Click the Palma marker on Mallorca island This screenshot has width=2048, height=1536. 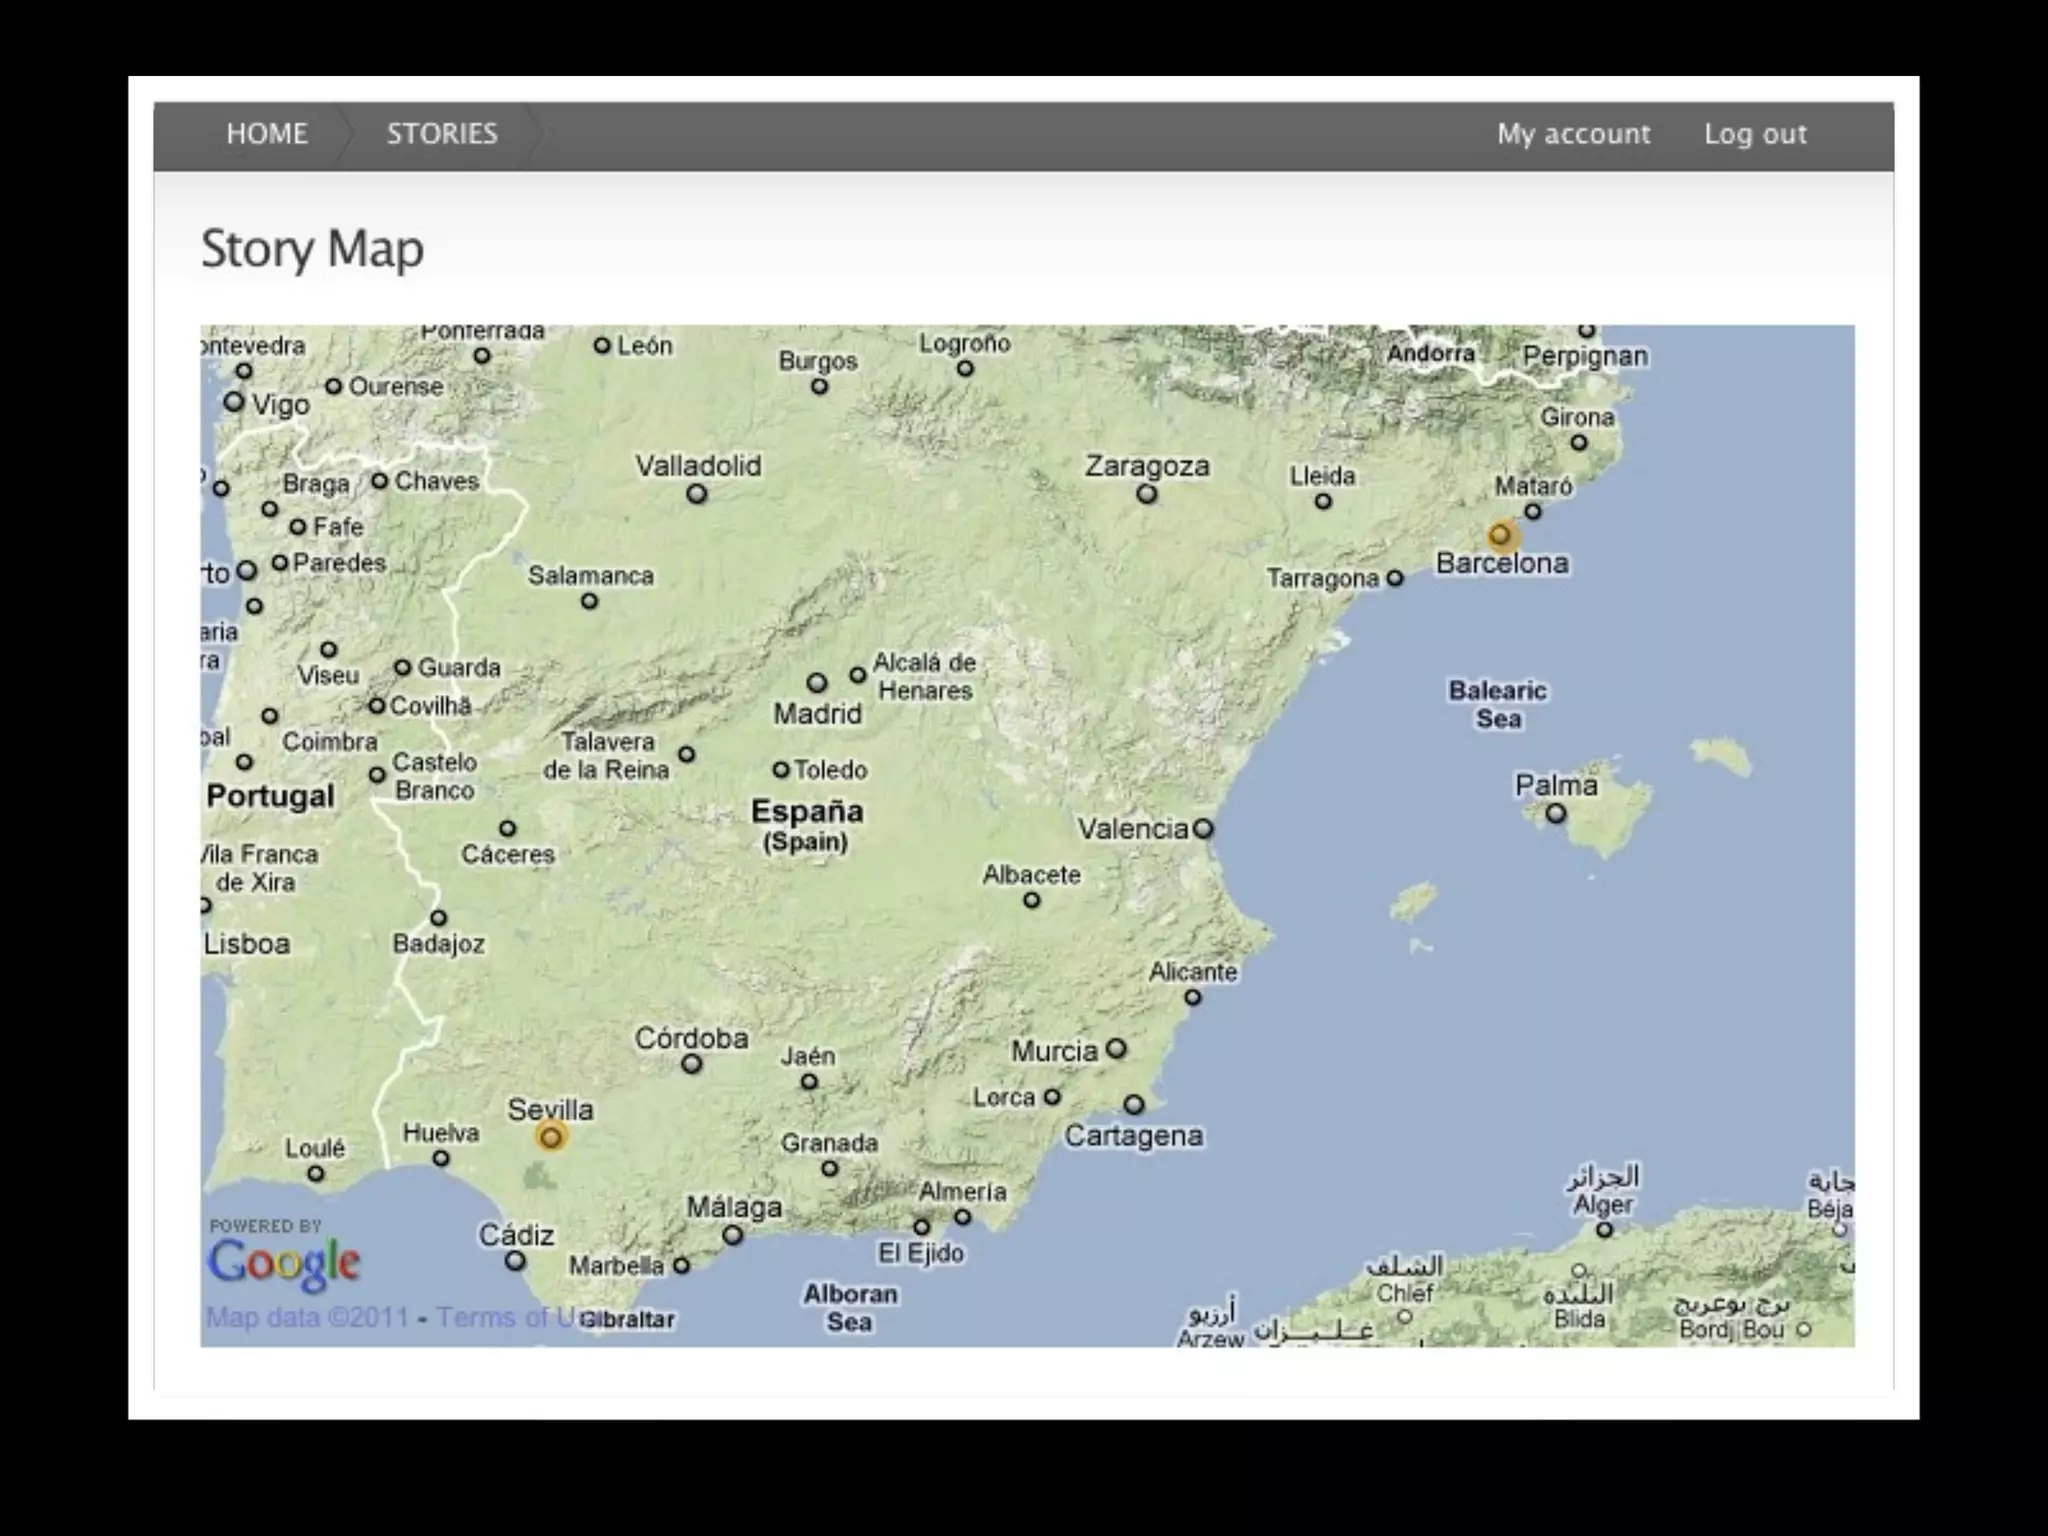point(1556,814)
